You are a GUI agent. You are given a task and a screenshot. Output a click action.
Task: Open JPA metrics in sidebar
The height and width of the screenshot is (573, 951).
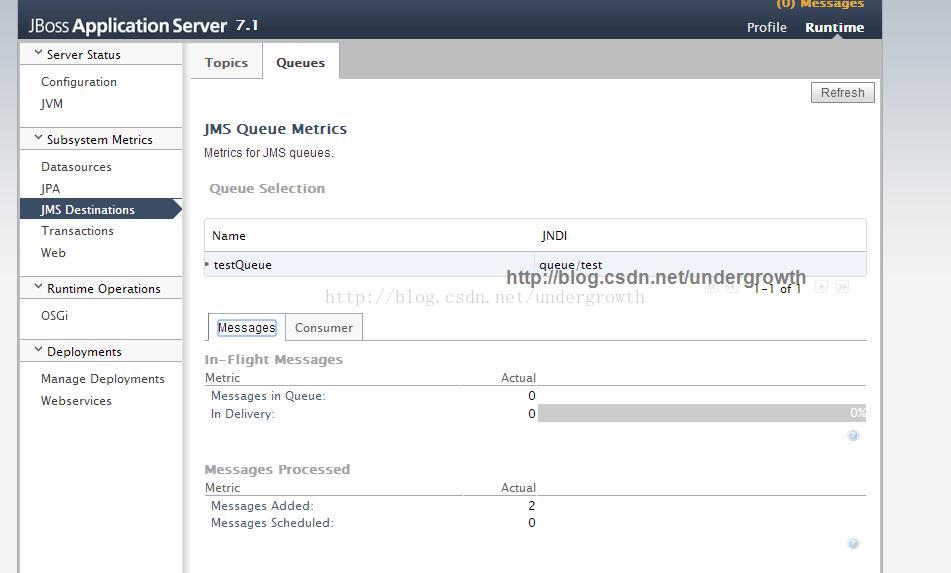click(x=50, y=189)
